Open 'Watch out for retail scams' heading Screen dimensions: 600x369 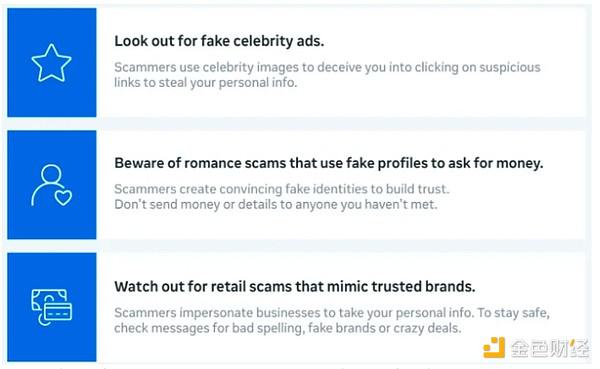[294, 286]
